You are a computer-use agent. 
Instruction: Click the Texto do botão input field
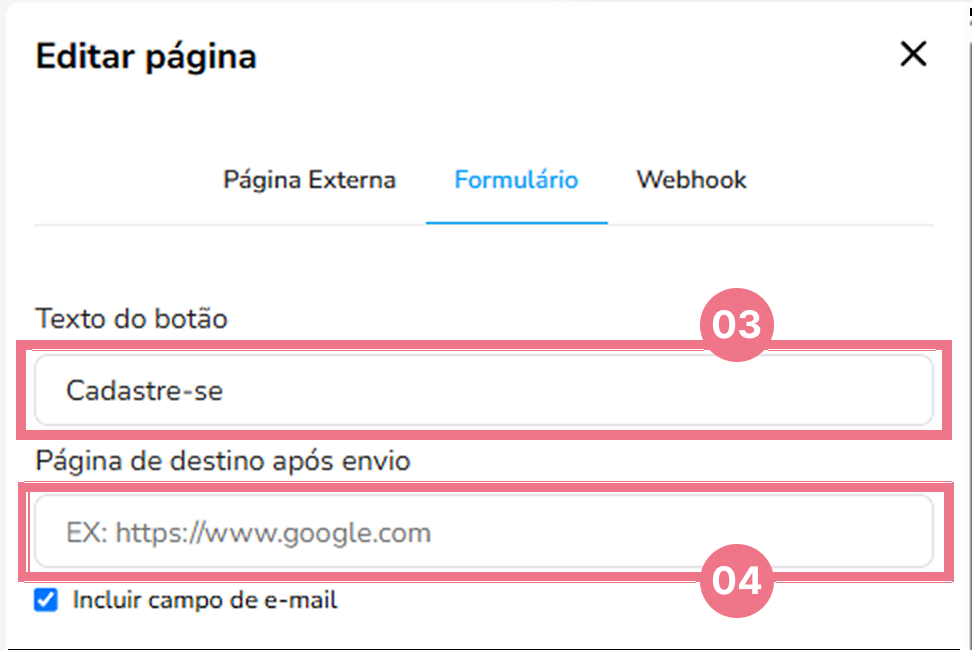[x=484, y=390]
